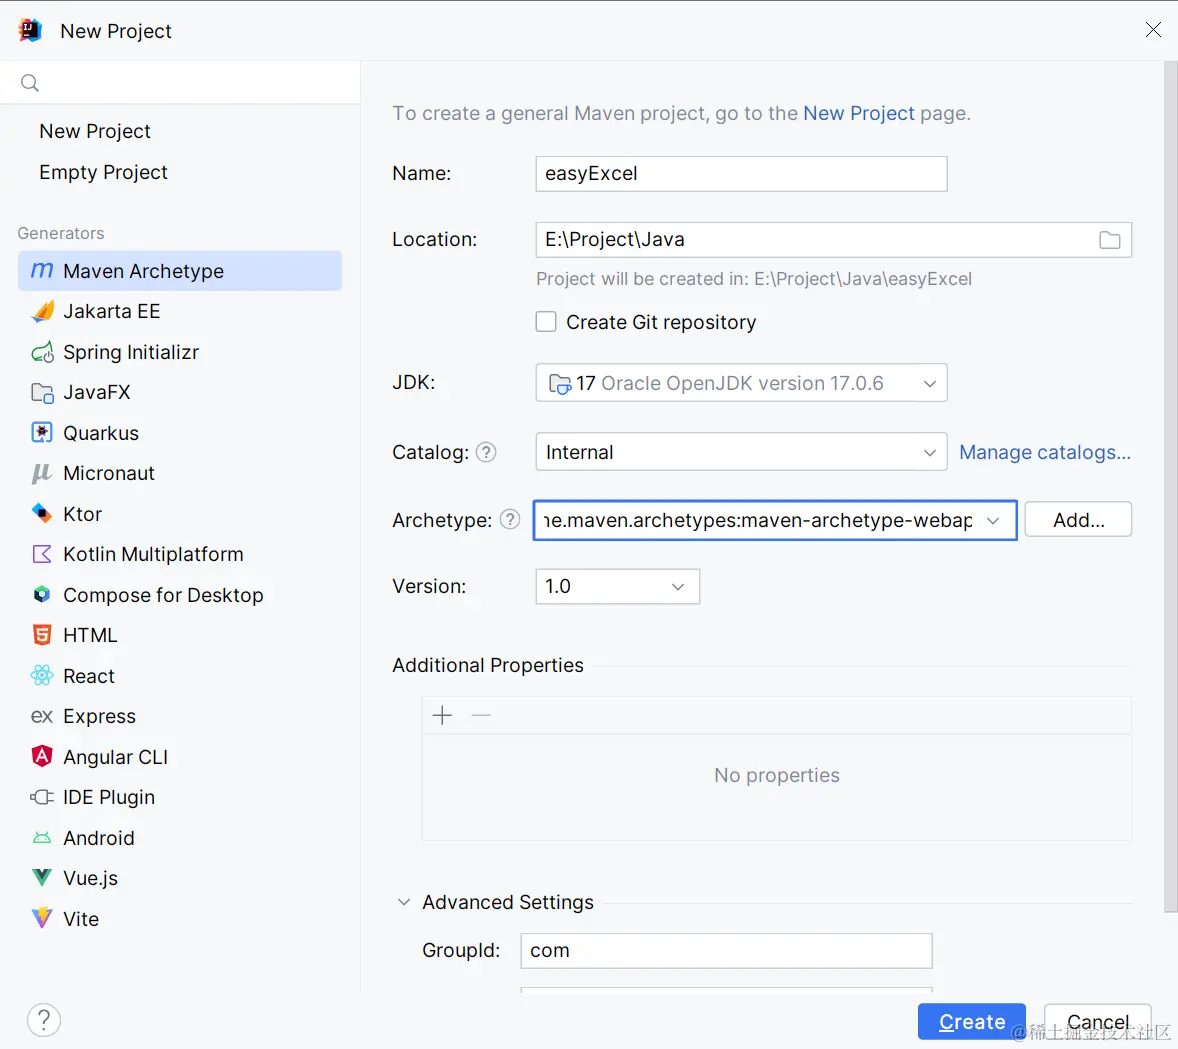Enable Create Git repository checkbox

coord(546,322)
